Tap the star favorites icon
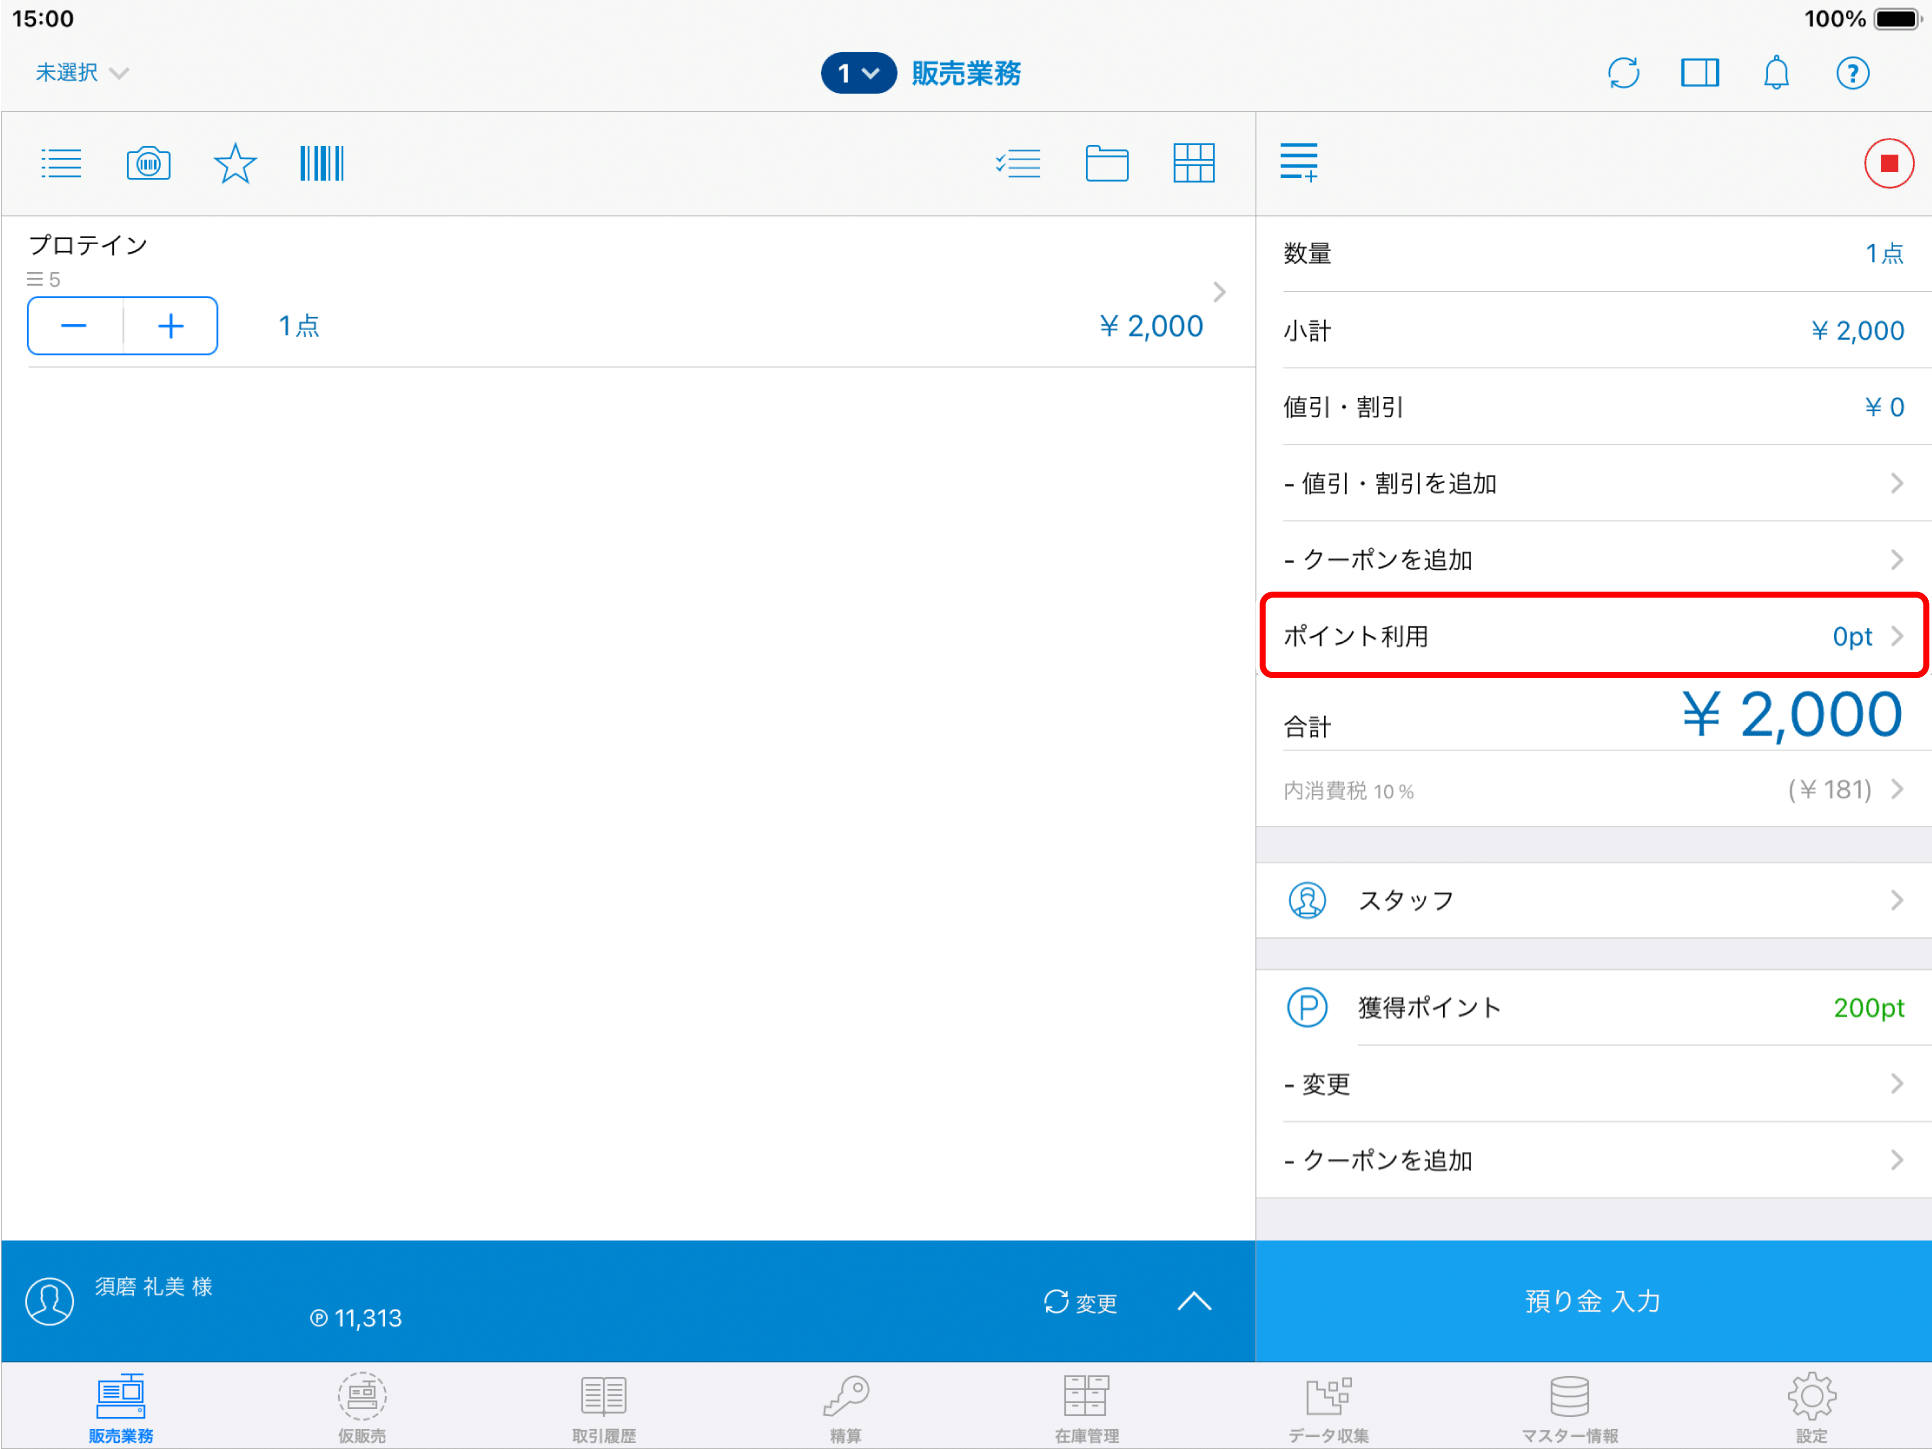This screenshot has width=1932, height=1449. click(235, 163)
